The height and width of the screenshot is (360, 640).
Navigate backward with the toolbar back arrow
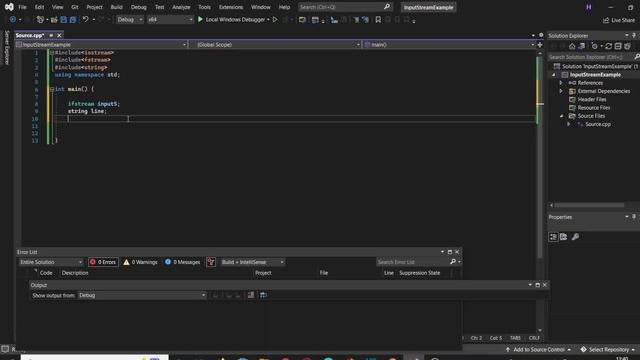tap(13, 19)
